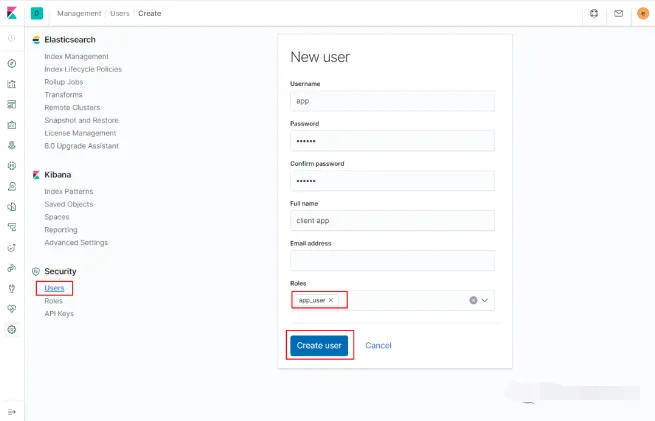Open the Machine Learning sidebar icon
This screenshot has height=421, width=655.
(12, 166)
